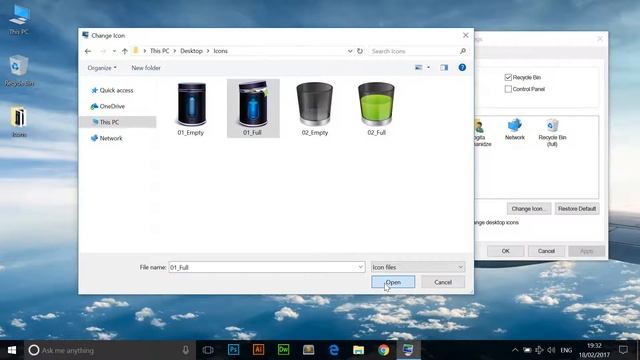The image size is (640, 360).
Task: Open Task View on taskbar
Action: point(208,350)
